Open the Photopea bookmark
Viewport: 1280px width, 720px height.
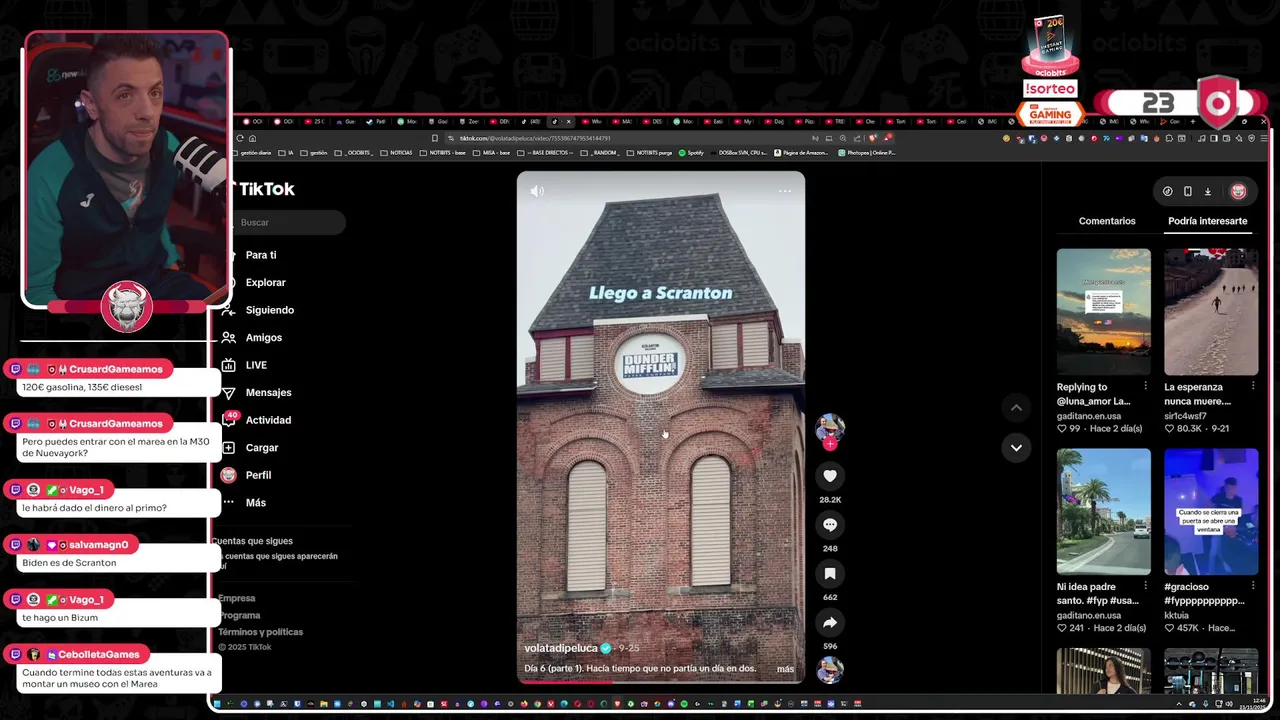click(866, 153)
